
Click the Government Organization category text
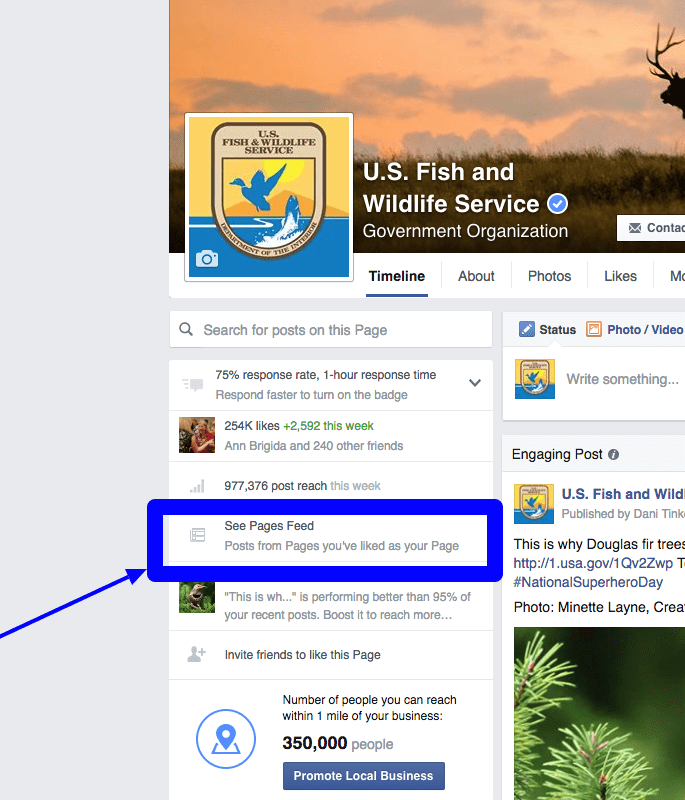[x=465, y=231]
